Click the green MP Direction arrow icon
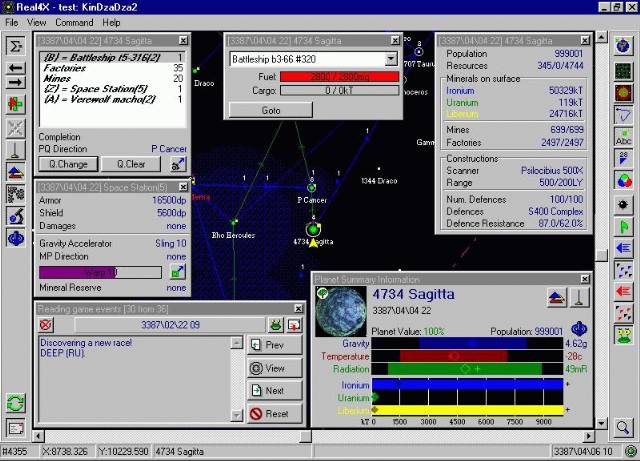The height and width of the screenshot is (461, 640). (x=177, y=272)
